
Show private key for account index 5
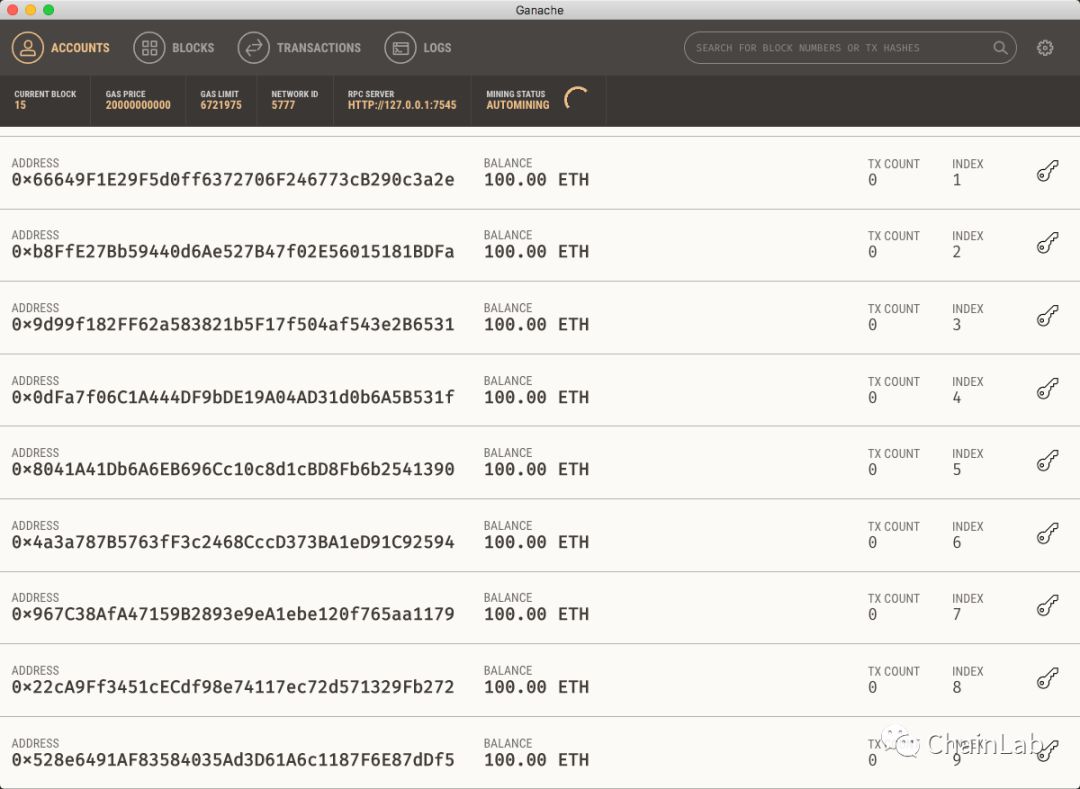pos(1048,461)
